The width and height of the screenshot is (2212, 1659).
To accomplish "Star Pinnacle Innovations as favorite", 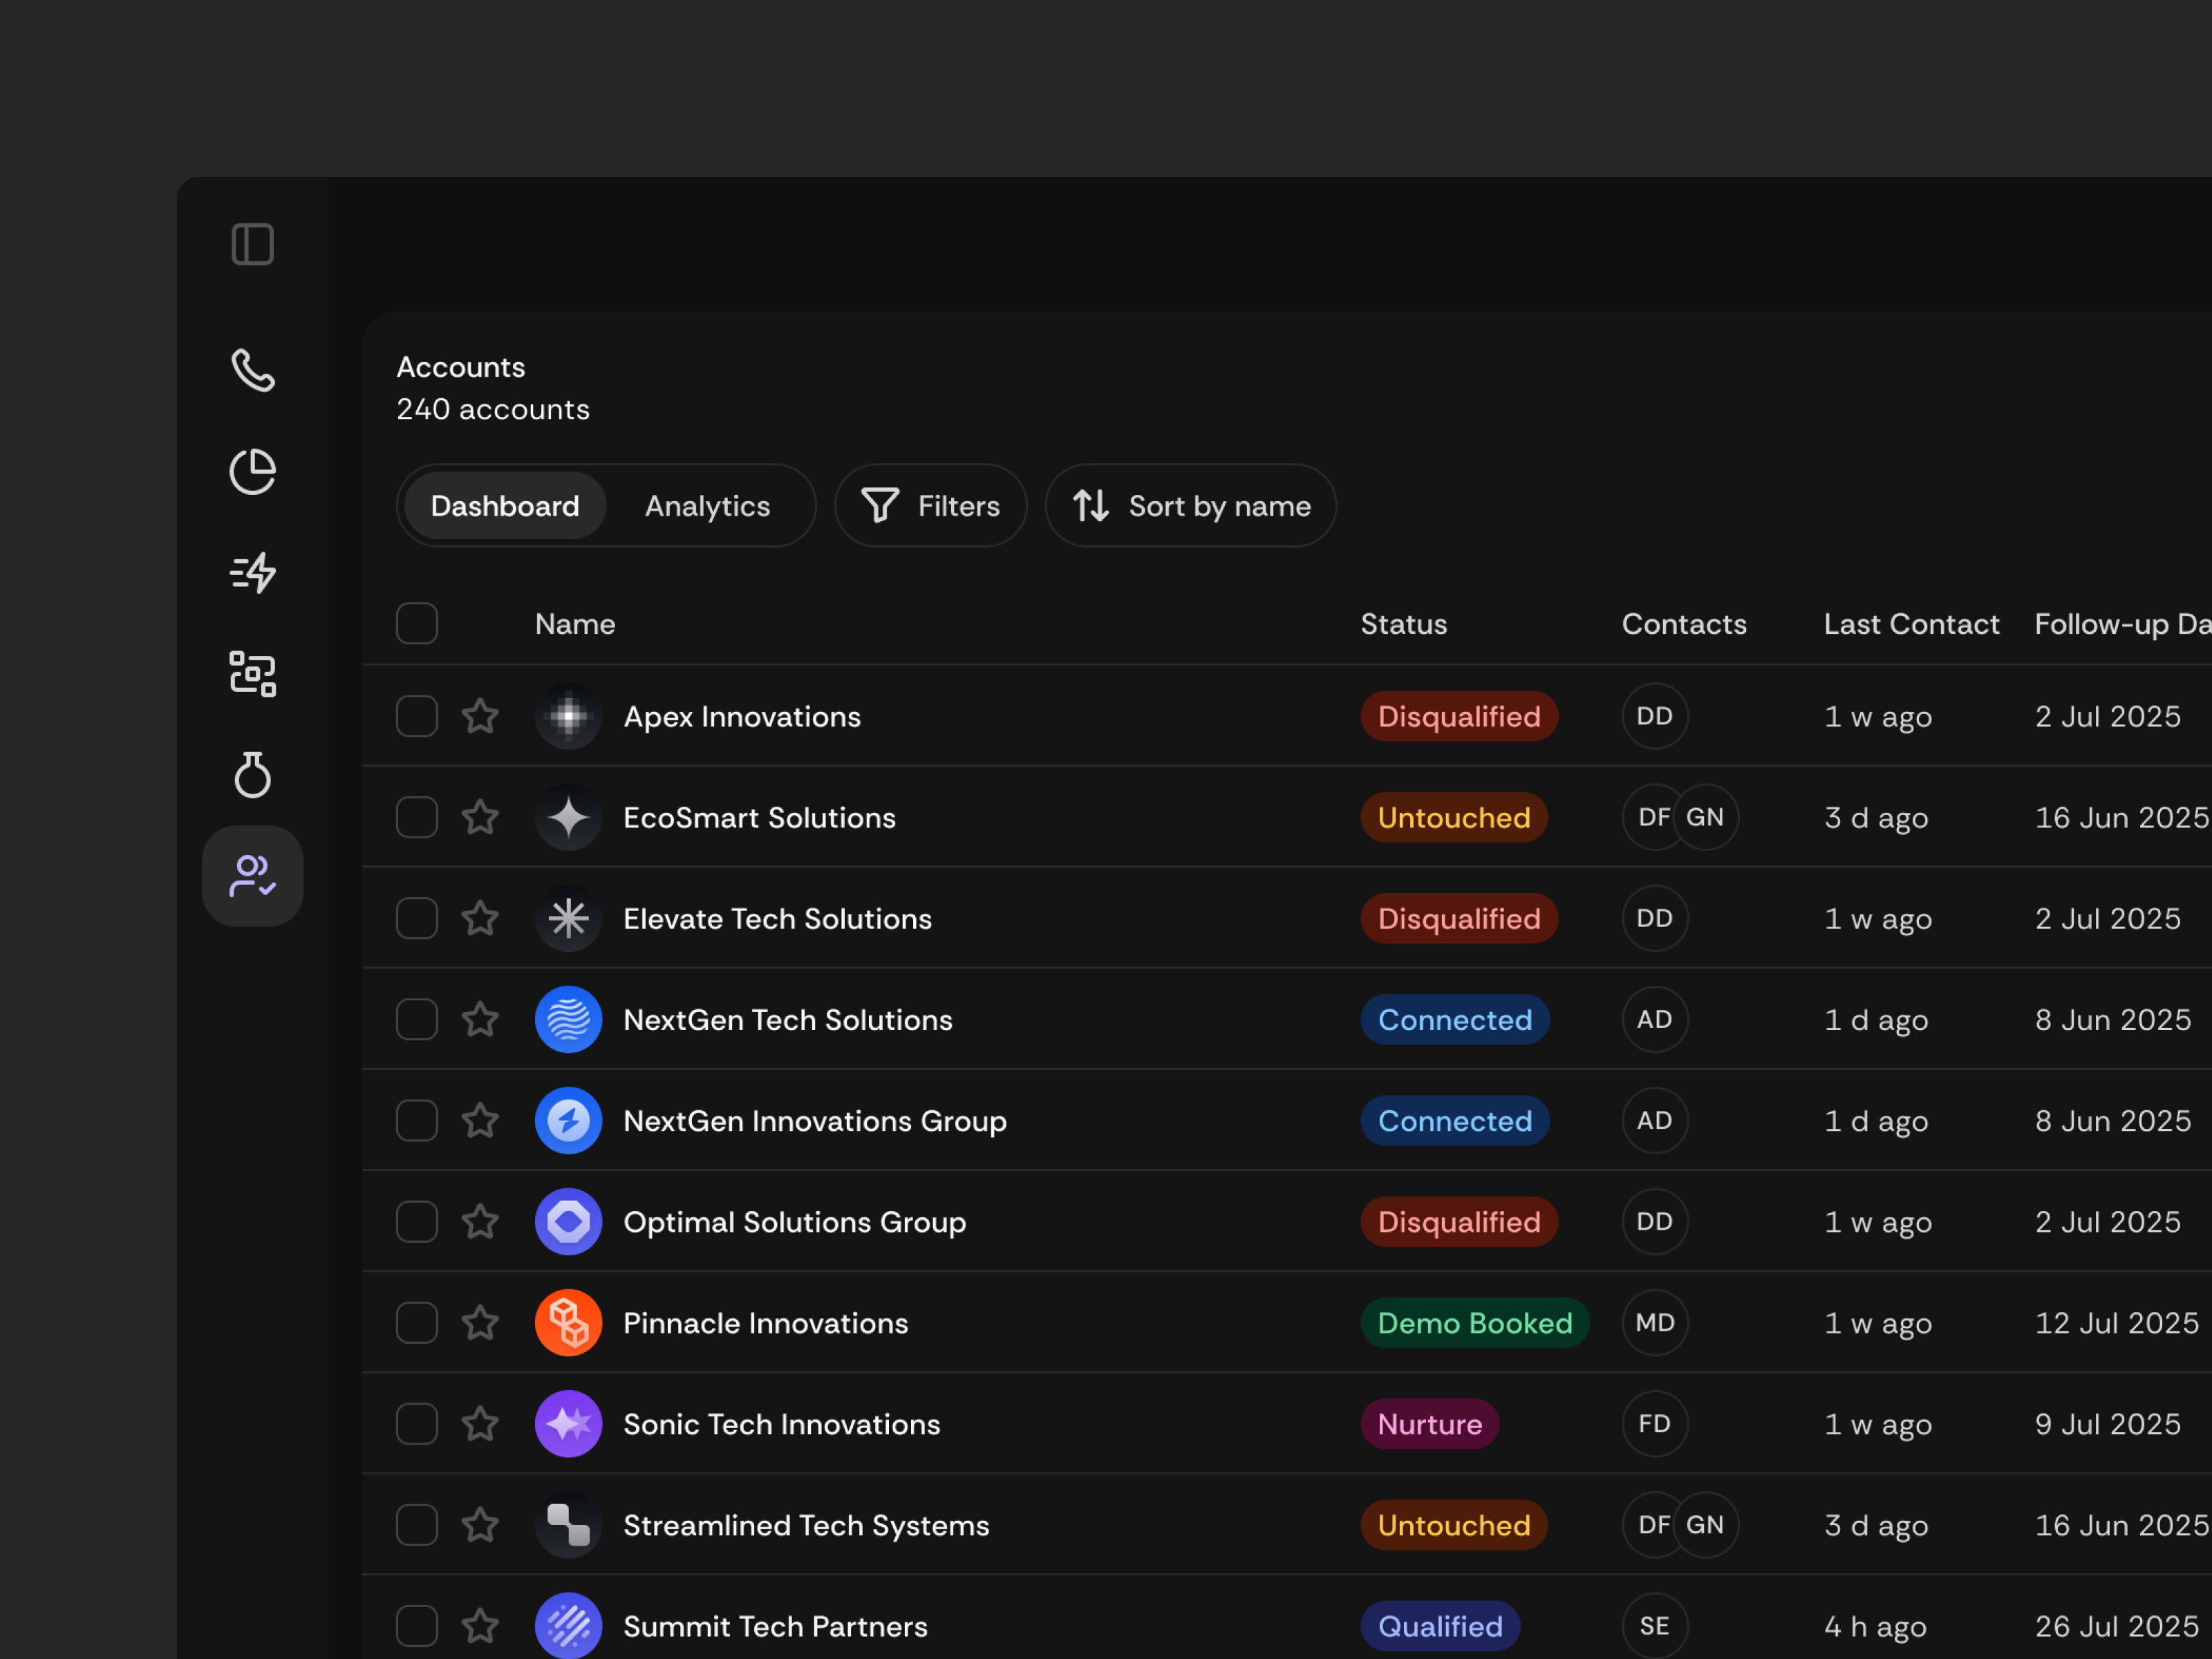I will pyautogui.click(x=480, y=1322).
